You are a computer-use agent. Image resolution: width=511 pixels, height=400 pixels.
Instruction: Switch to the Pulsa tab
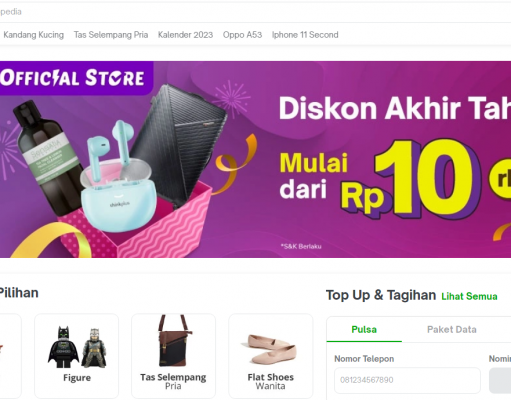click(364, 329)
